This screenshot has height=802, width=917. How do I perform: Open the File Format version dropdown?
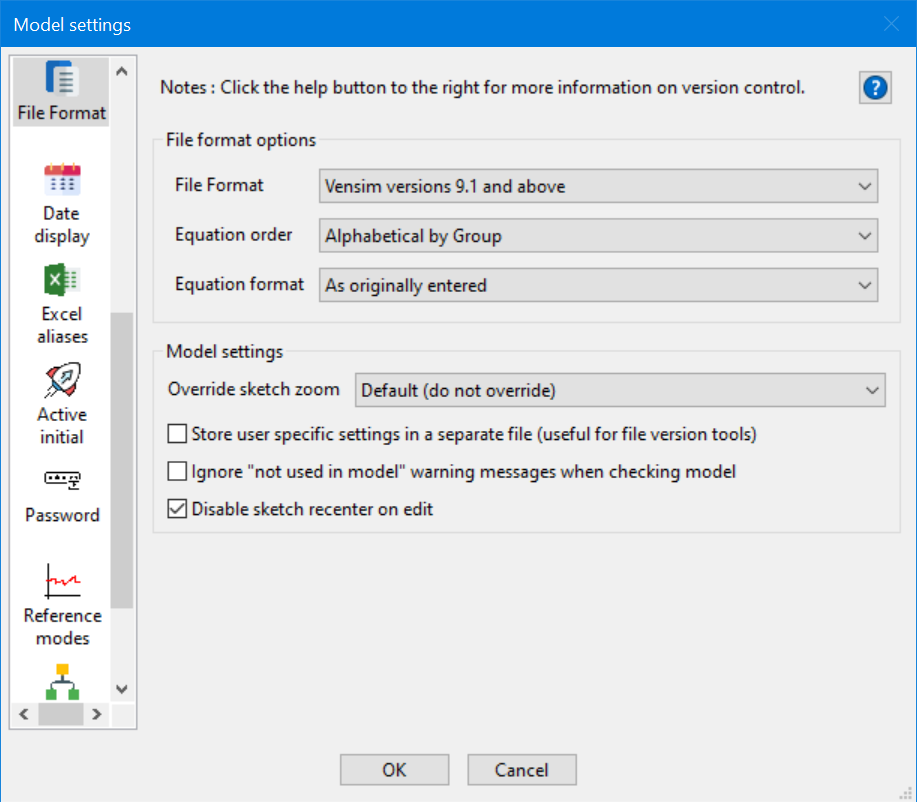point(866,186)
